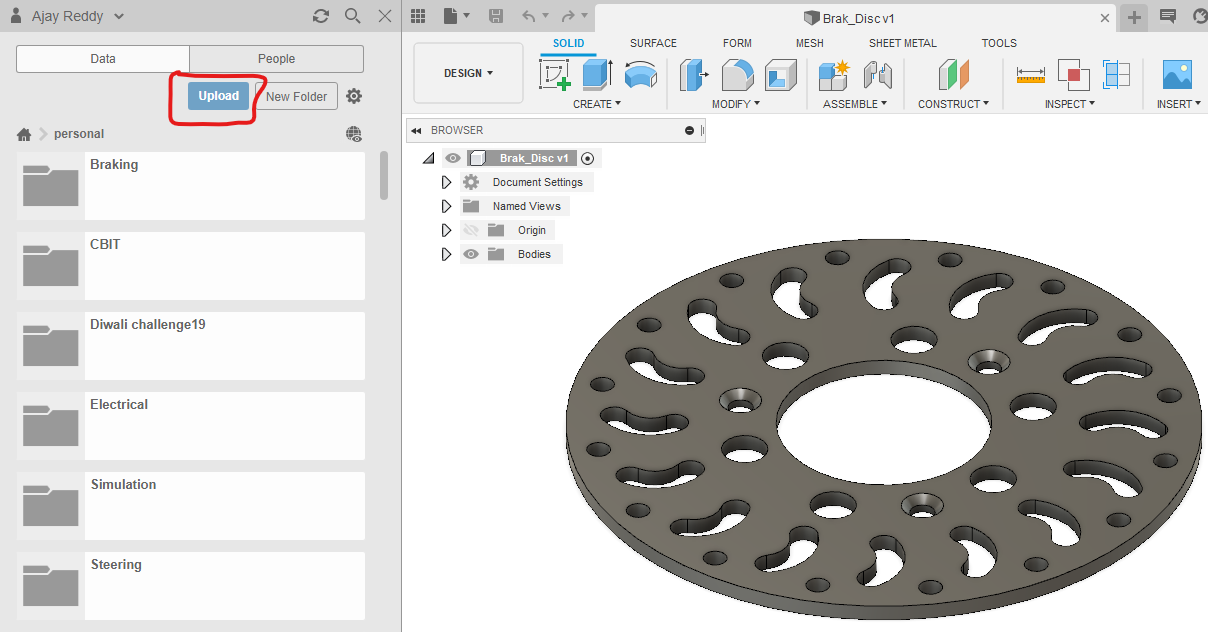Open the INSERT dropdown menu
This screenshot has width=1208, height=632.
point(1179,104)
